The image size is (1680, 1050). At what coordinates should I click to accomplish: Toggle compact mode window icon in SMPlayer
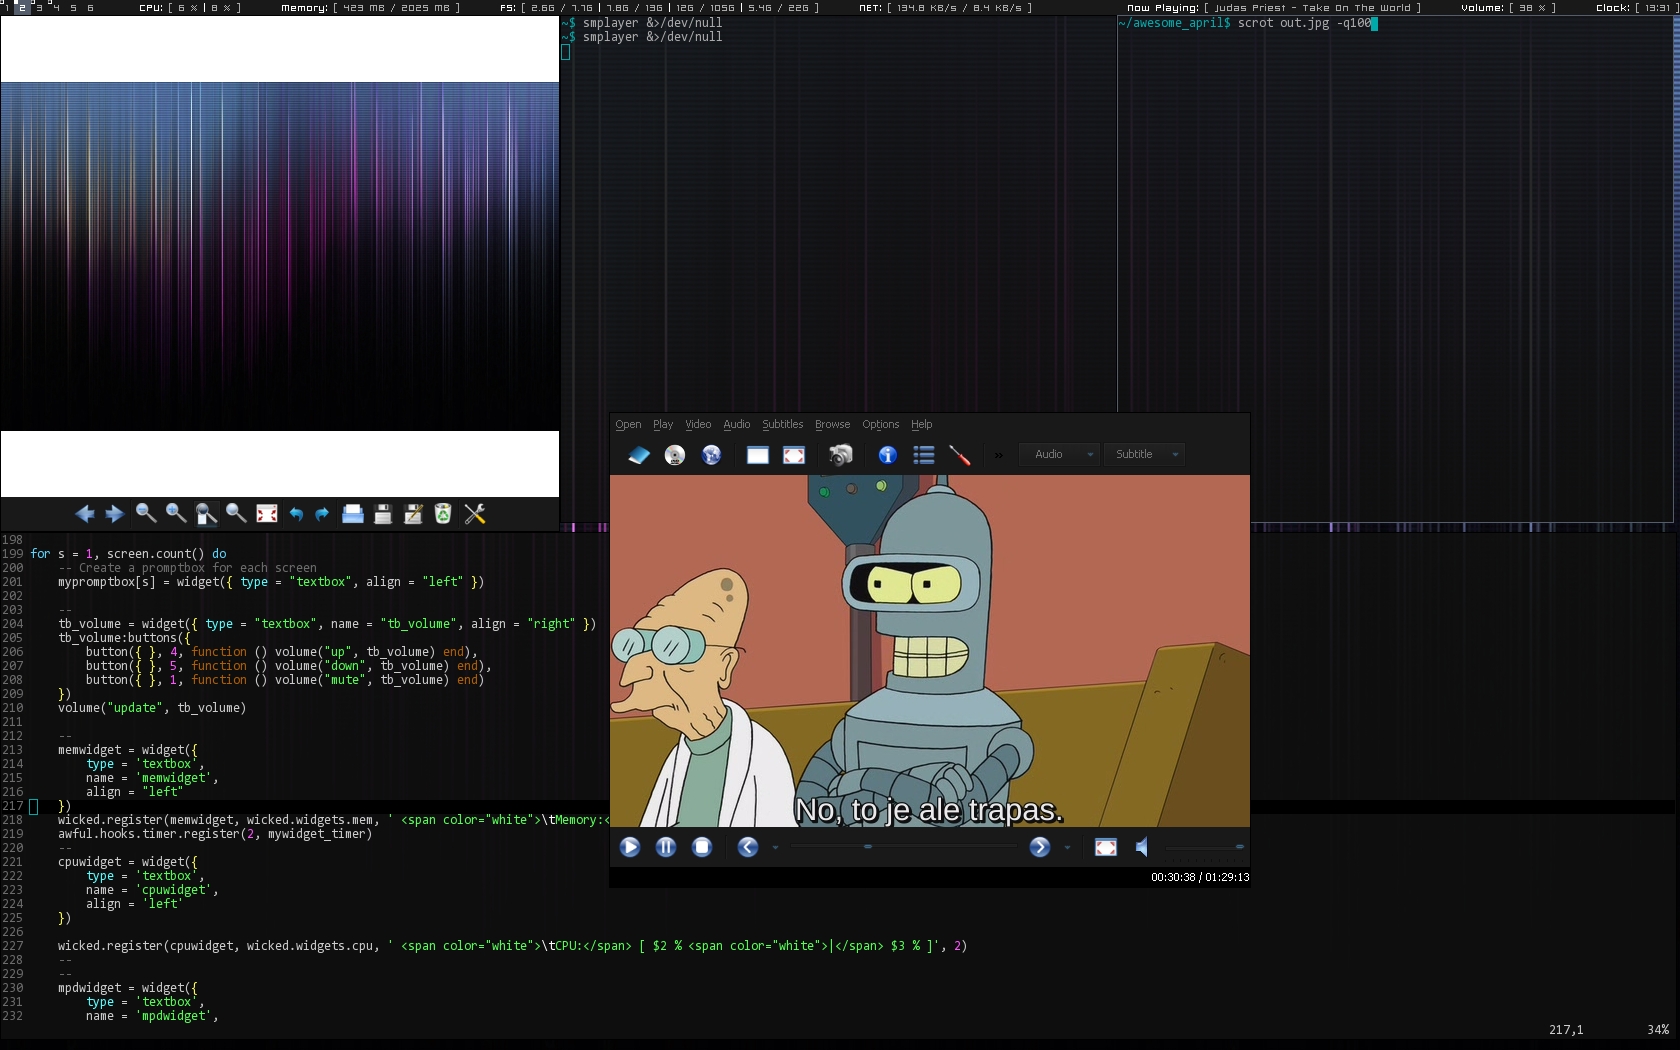[758, 455]
